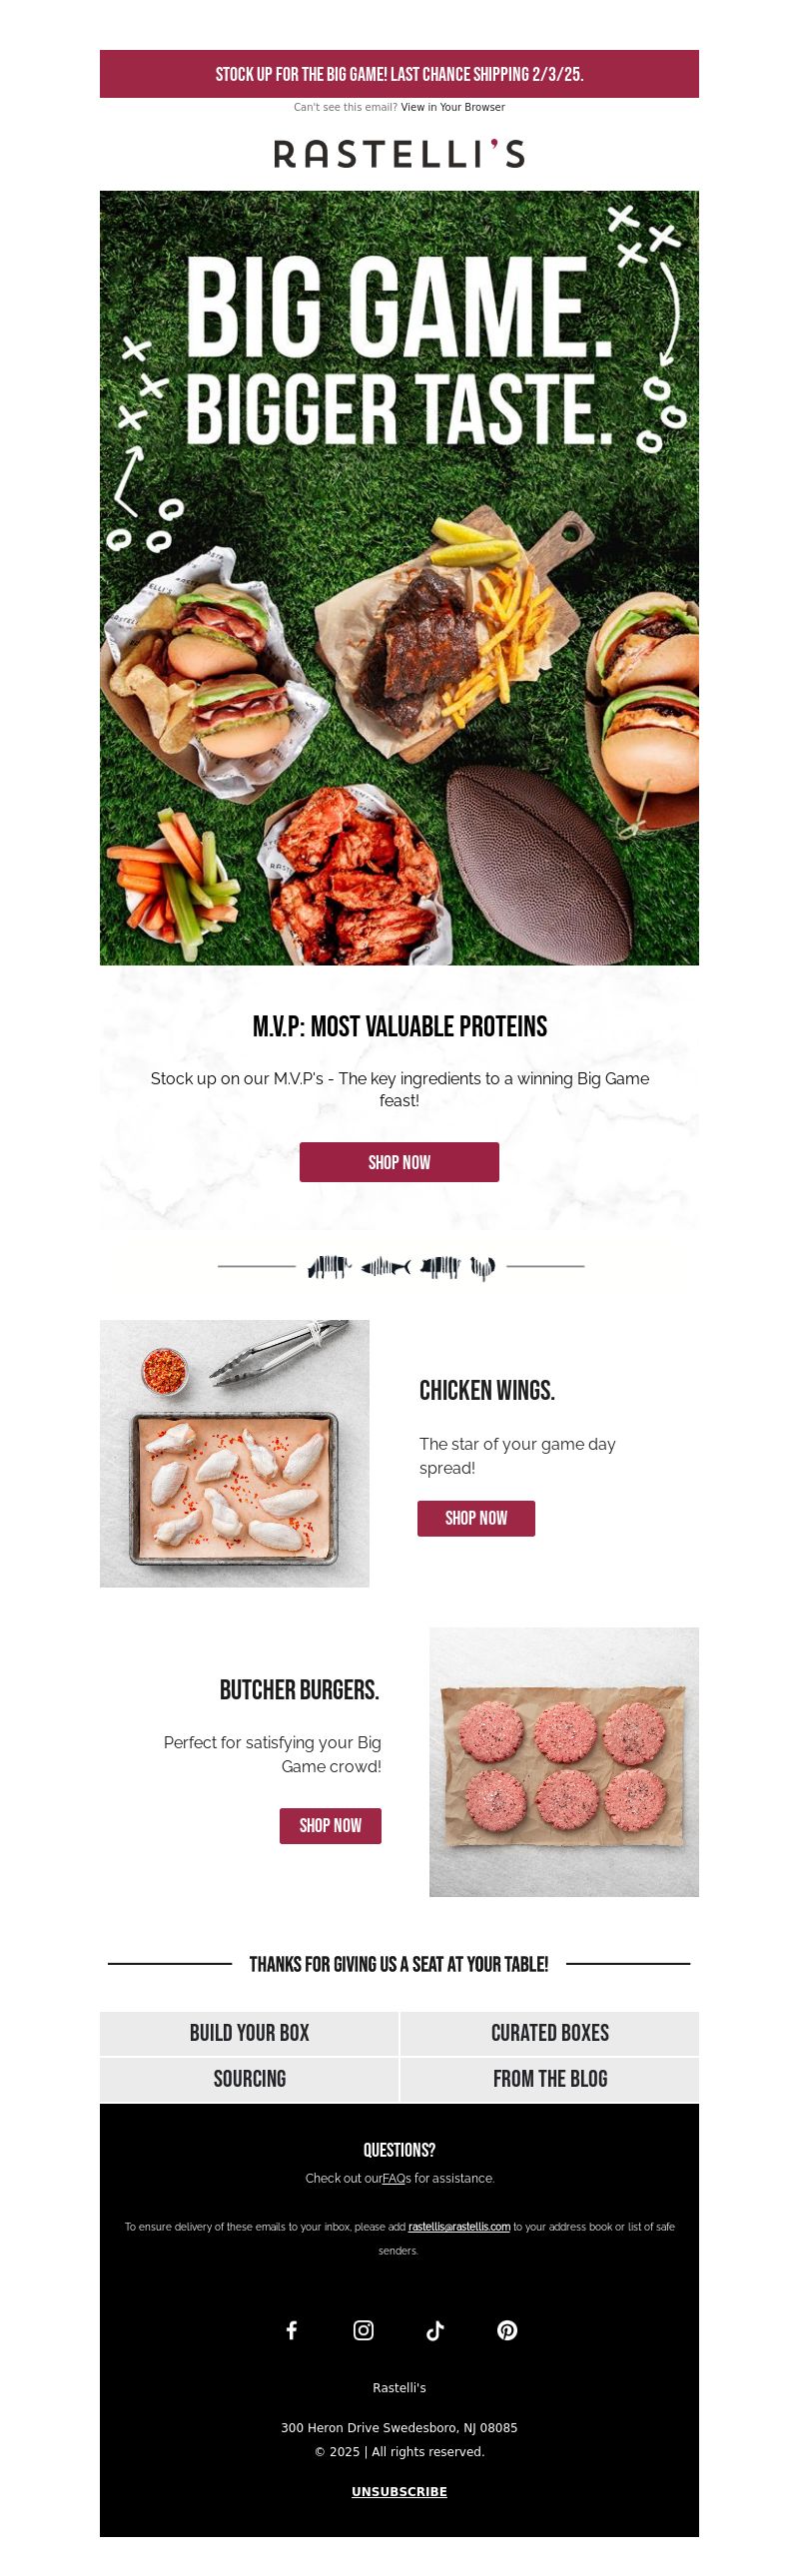The image size is (799, 2576).
Task: Click the TikTok social icon
Action: pos(435,2330)
